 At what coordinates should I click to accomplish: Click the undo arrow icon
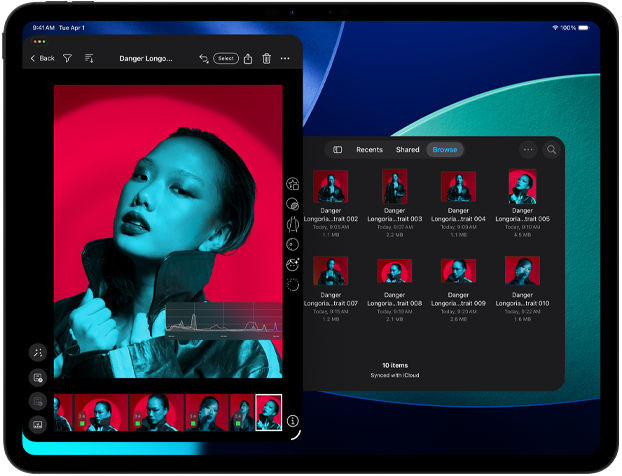[x=204, y=59]
